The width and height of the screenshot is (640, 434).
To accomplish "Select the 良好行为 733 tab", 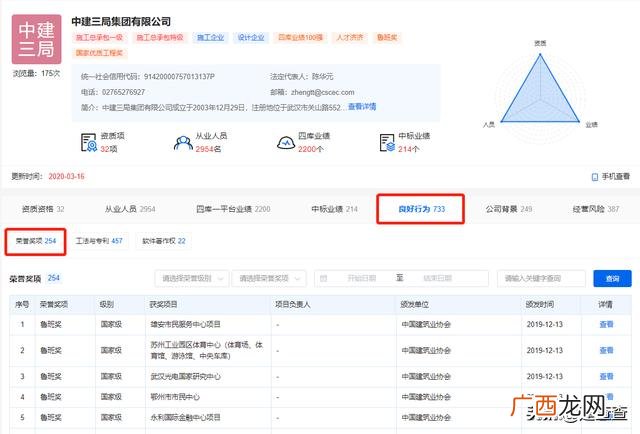I will tap(421, 209).
